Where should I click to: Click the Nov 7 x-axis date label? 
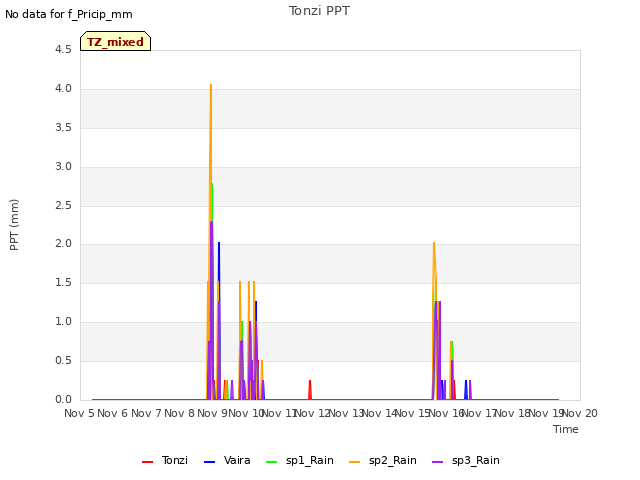(146, 413)
